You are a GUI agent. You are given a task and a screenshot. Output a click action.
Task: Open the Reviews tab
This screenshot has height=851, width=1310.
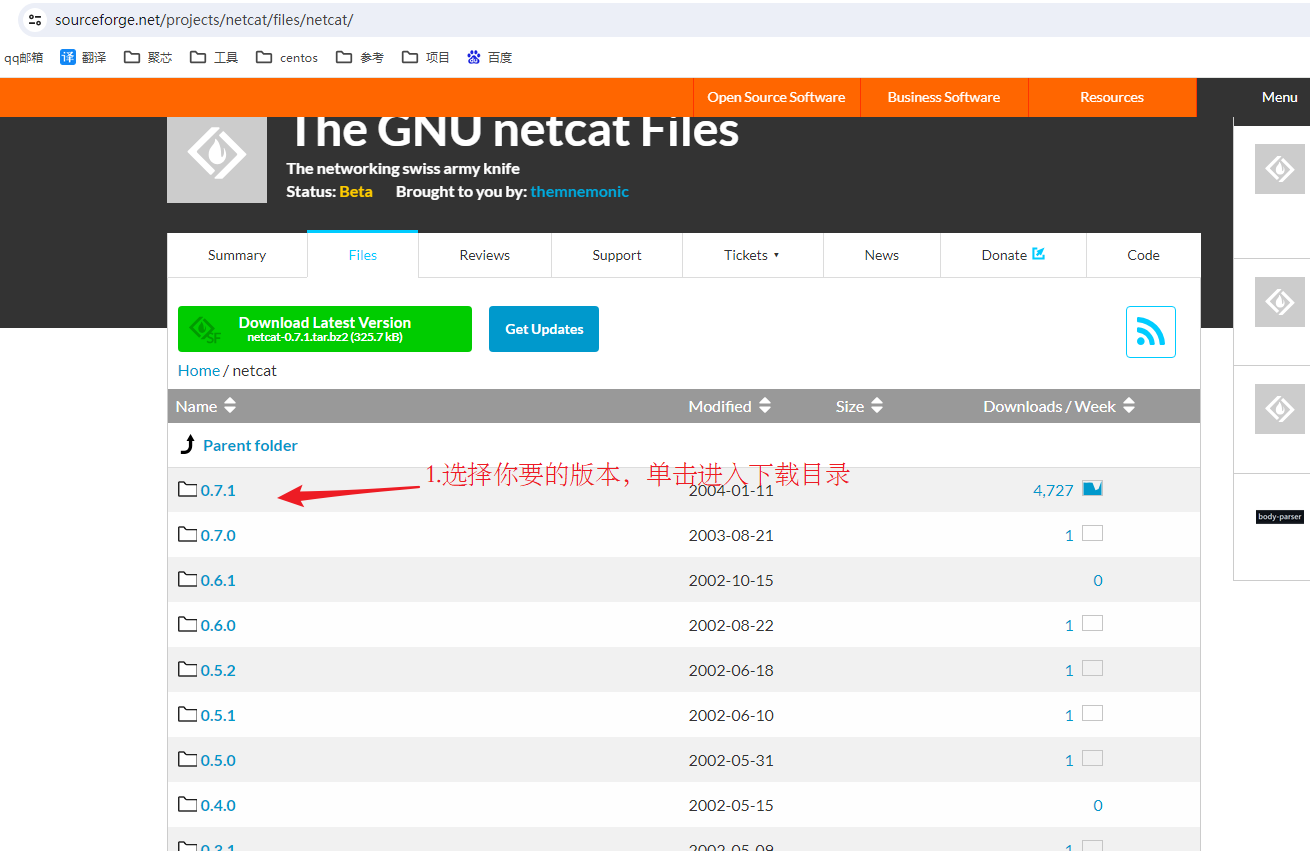point(485,255)
